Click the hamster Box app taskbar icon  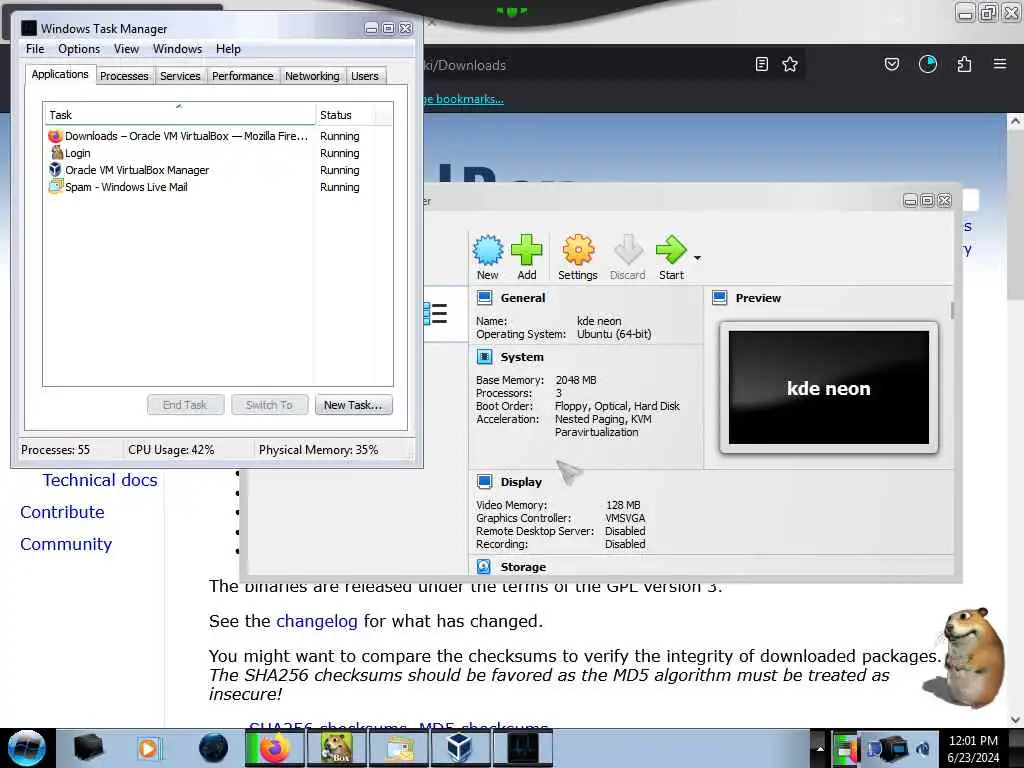click(337, 748)
